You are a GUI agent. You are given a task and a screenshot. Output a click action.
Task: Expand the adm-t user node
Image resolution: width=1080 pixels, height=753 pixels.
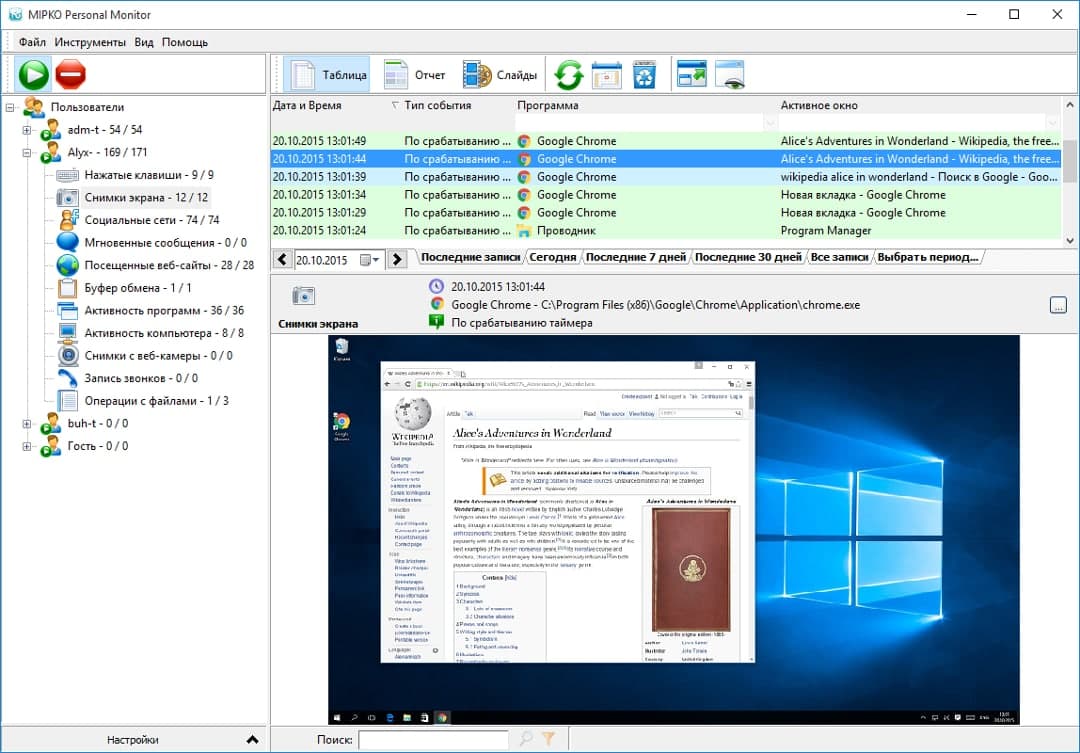(x=27, y=130)
